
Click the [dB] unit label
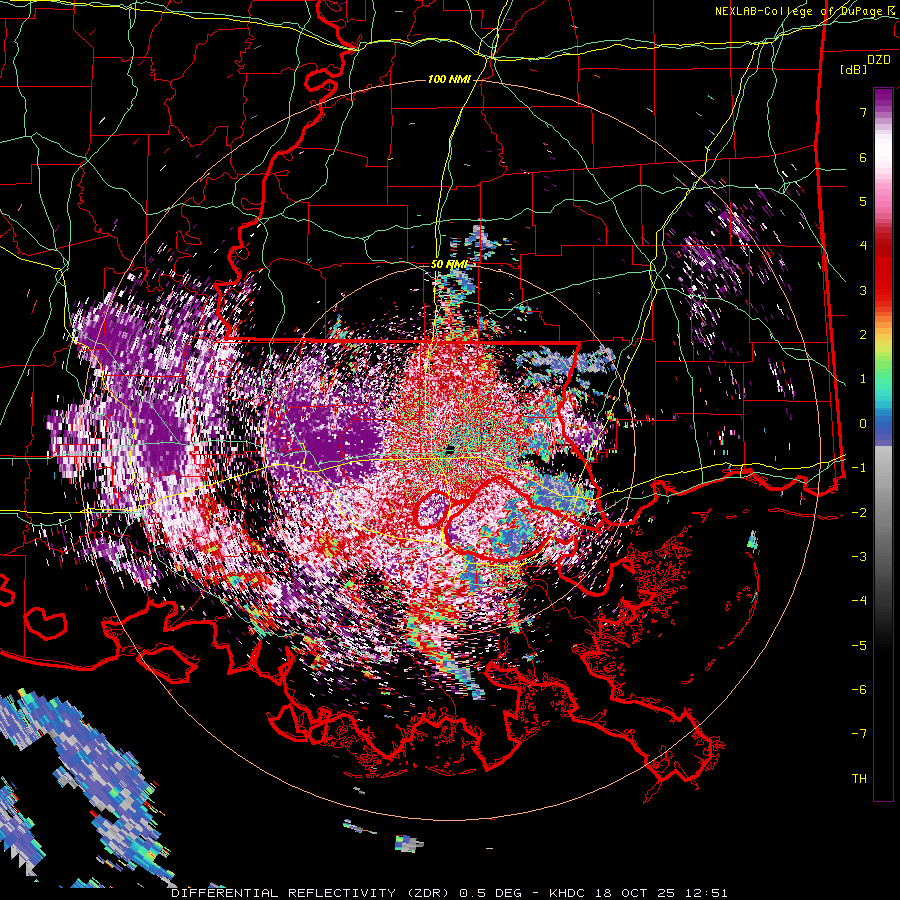853,69
